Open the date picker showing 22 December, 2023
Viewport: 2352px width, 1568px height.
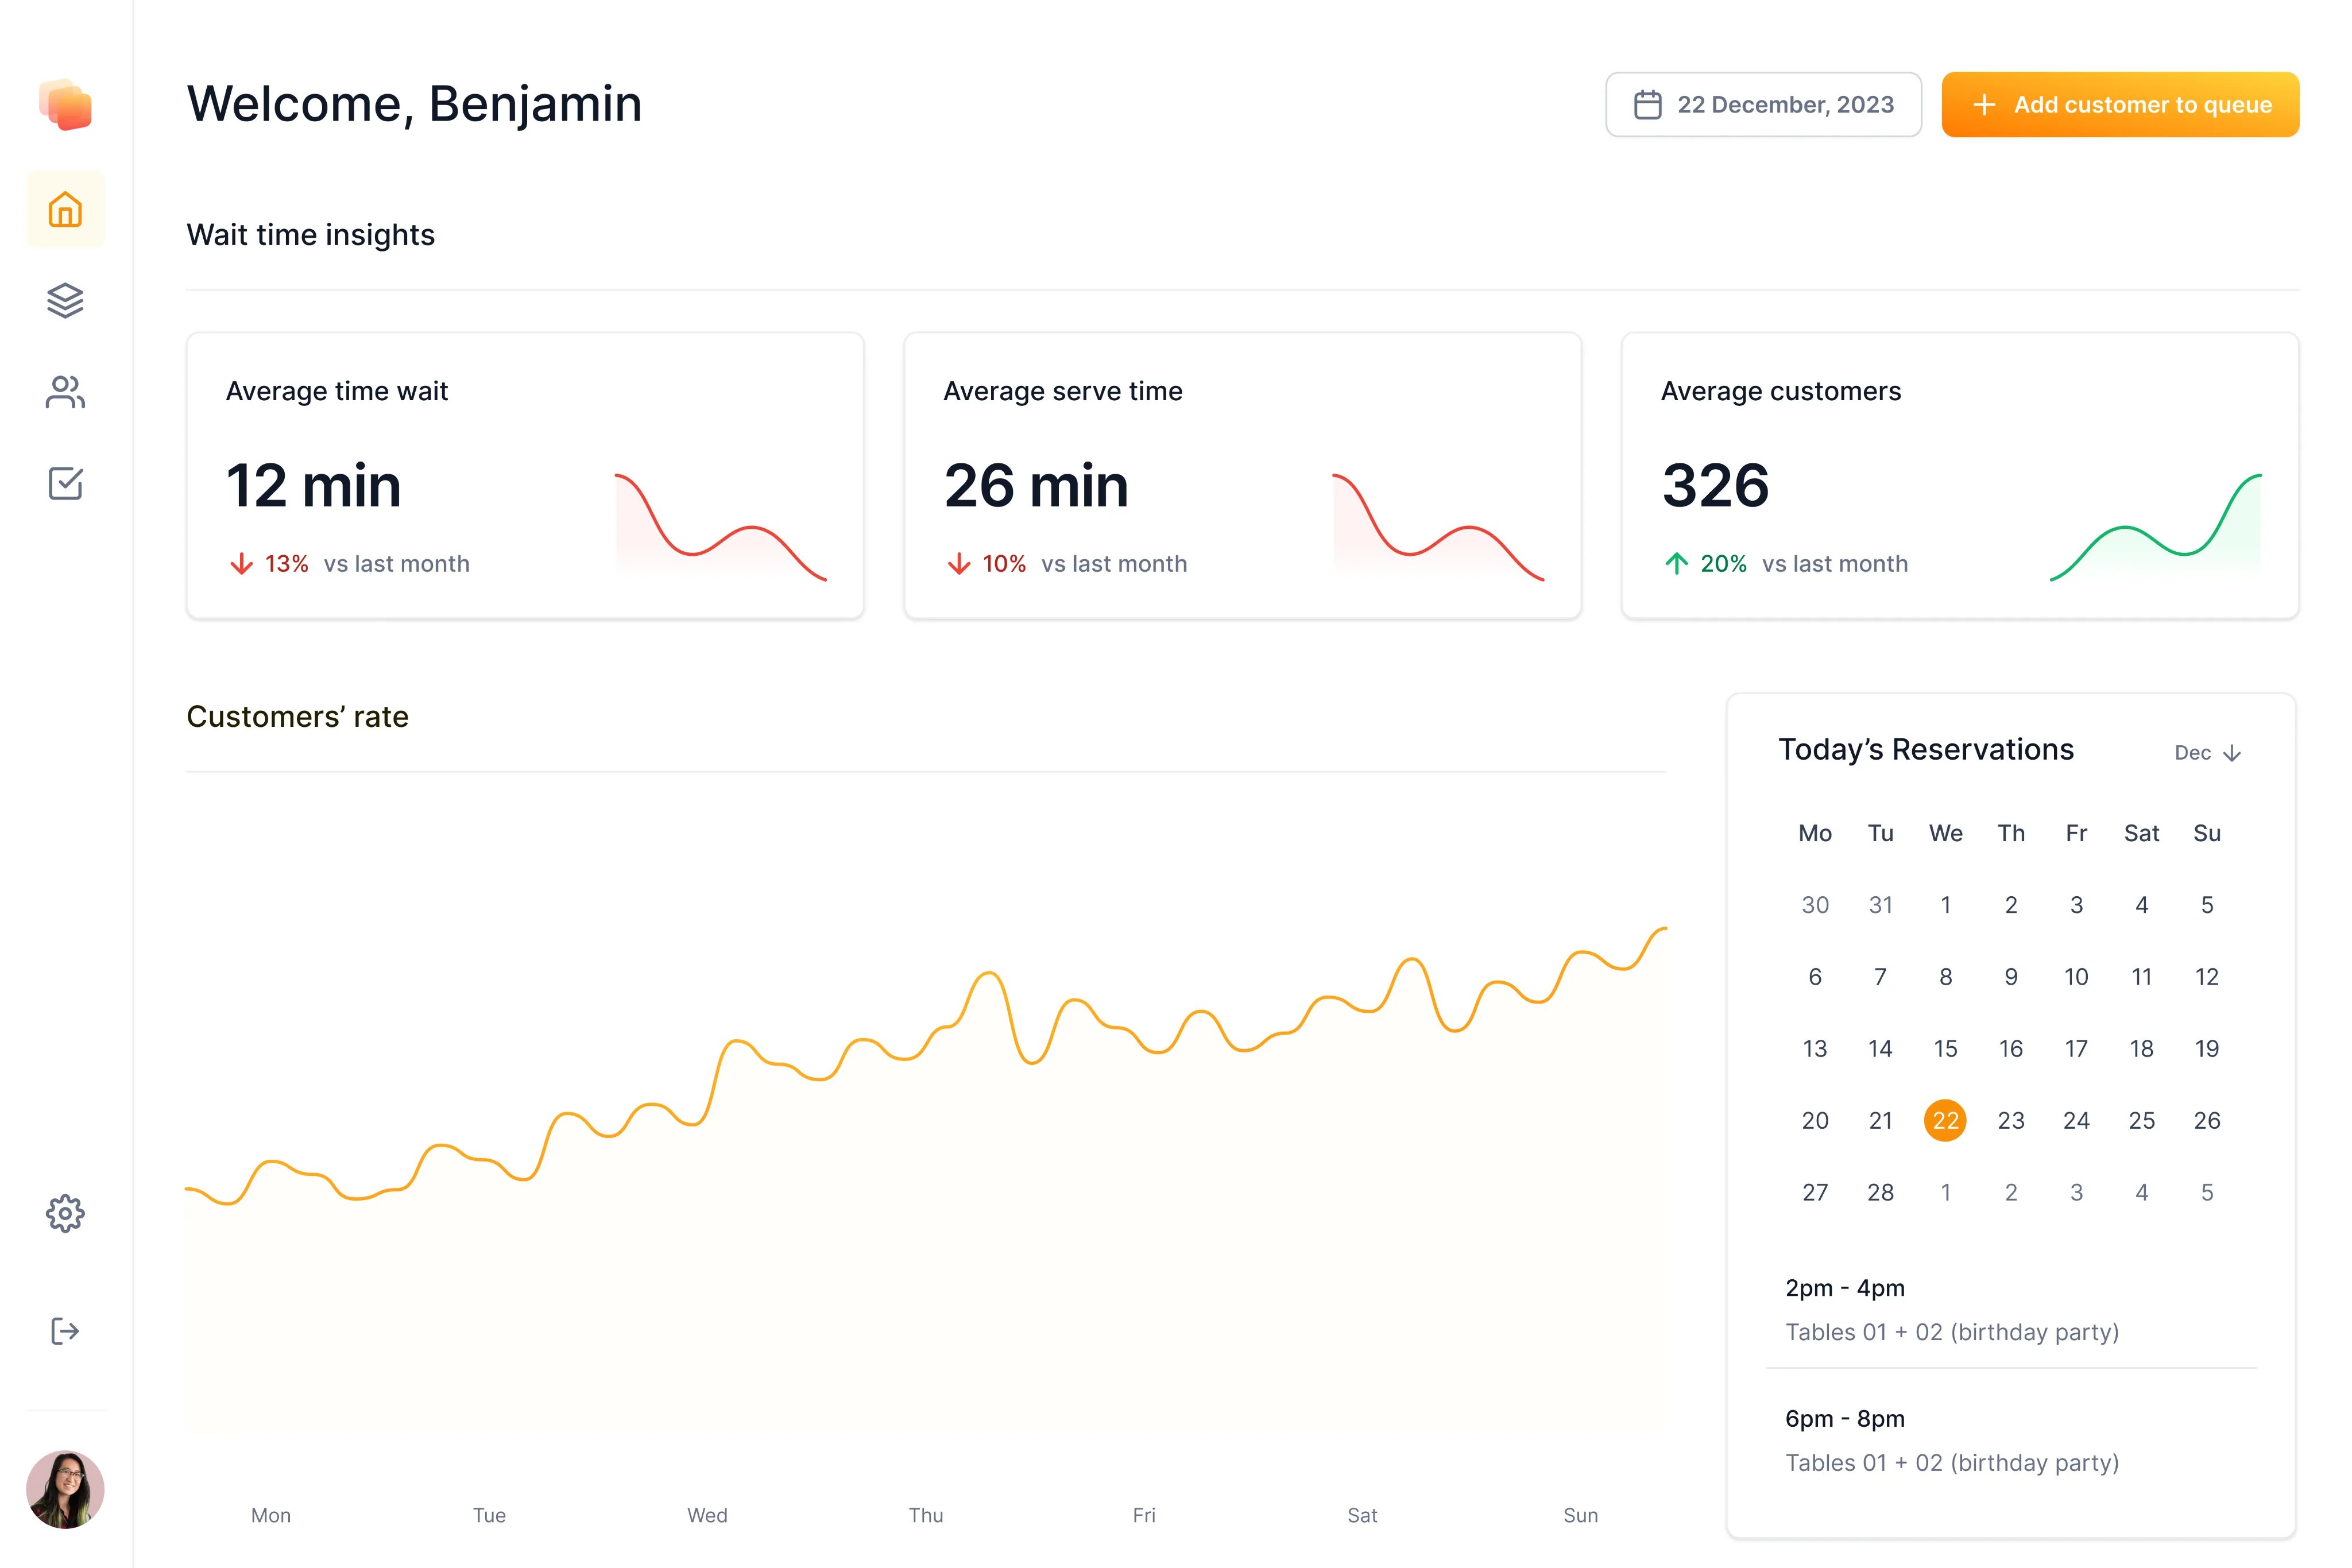point(1763,103)
